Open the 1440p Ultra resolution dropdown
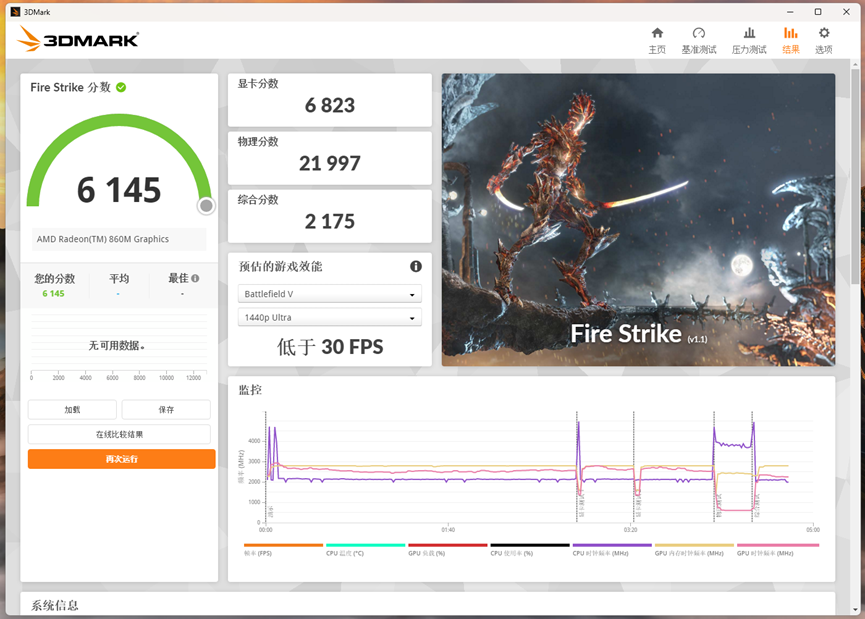This screenshot has height=619, width=865. [329, 317]
